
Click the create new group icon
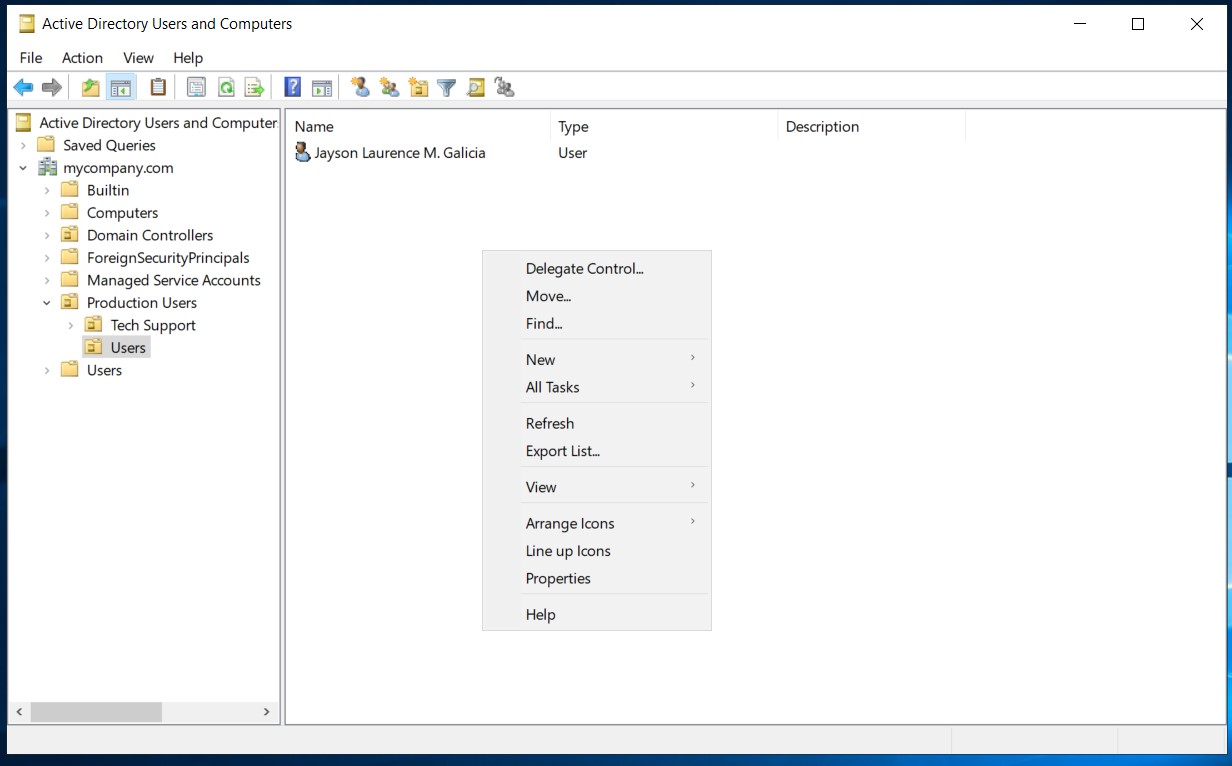point(389,88)
